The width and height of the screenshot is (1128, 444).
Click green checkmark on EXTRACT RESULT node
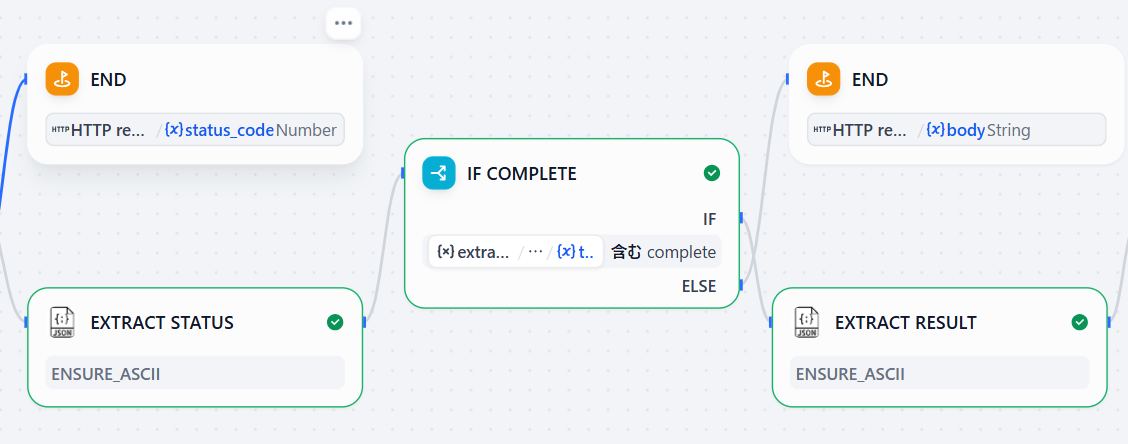tap(1079, 322)
